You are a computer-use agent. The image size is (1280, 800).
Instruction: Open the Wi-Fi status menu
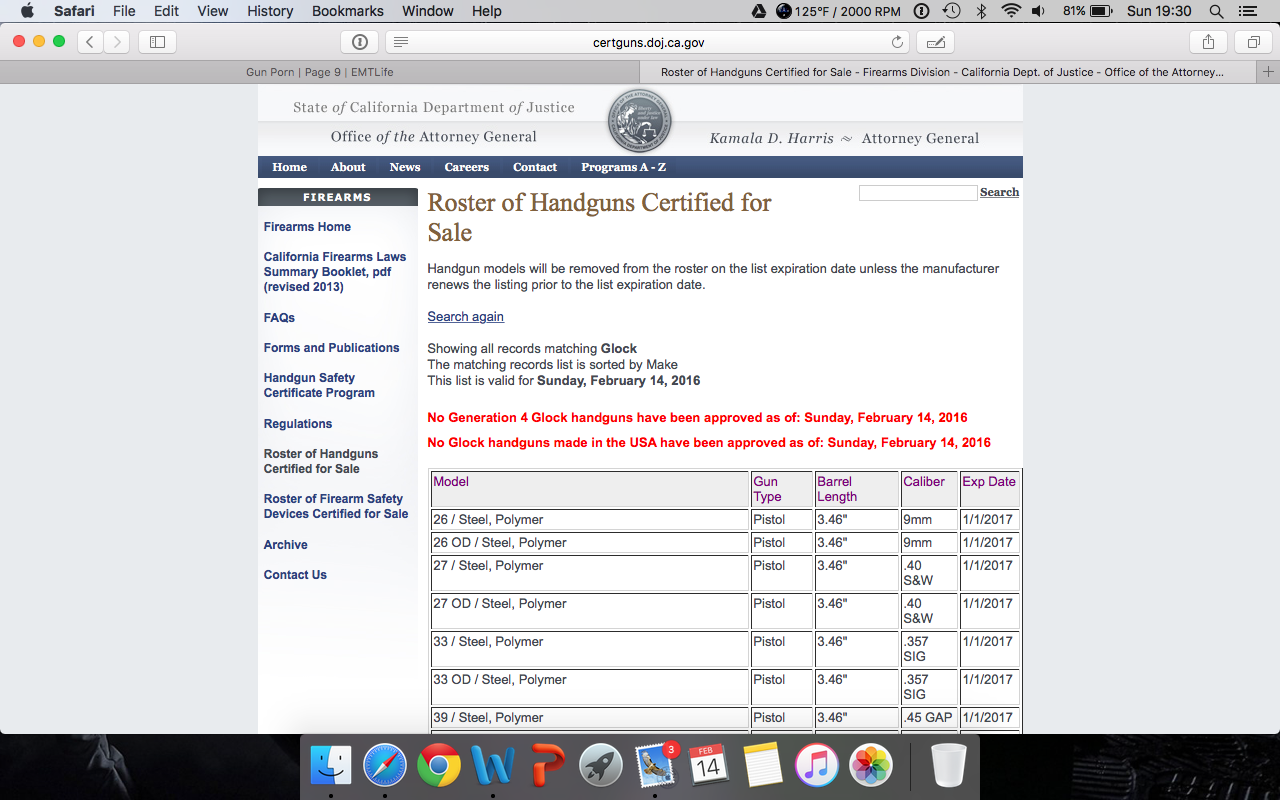[1011, 11]
